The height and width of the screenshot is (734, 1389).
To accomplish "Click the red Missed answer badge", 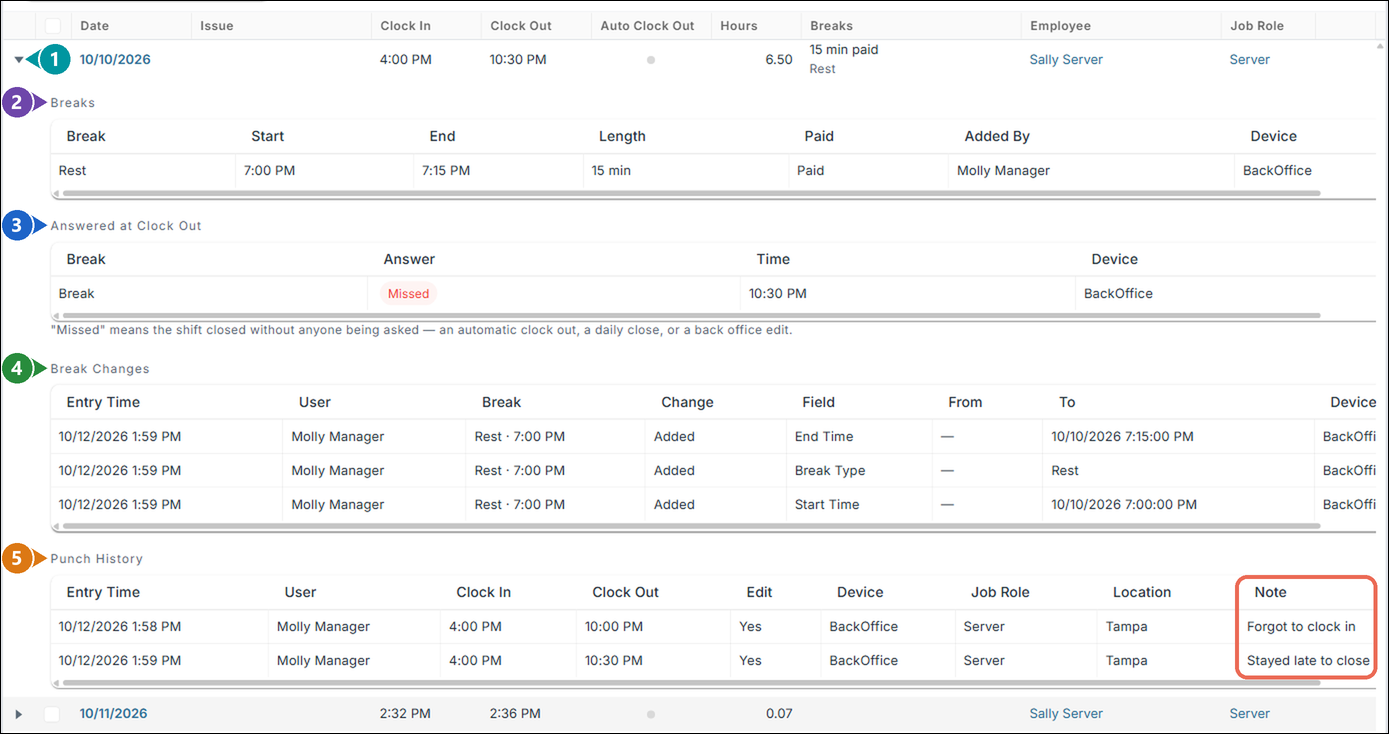I will 408,294.
